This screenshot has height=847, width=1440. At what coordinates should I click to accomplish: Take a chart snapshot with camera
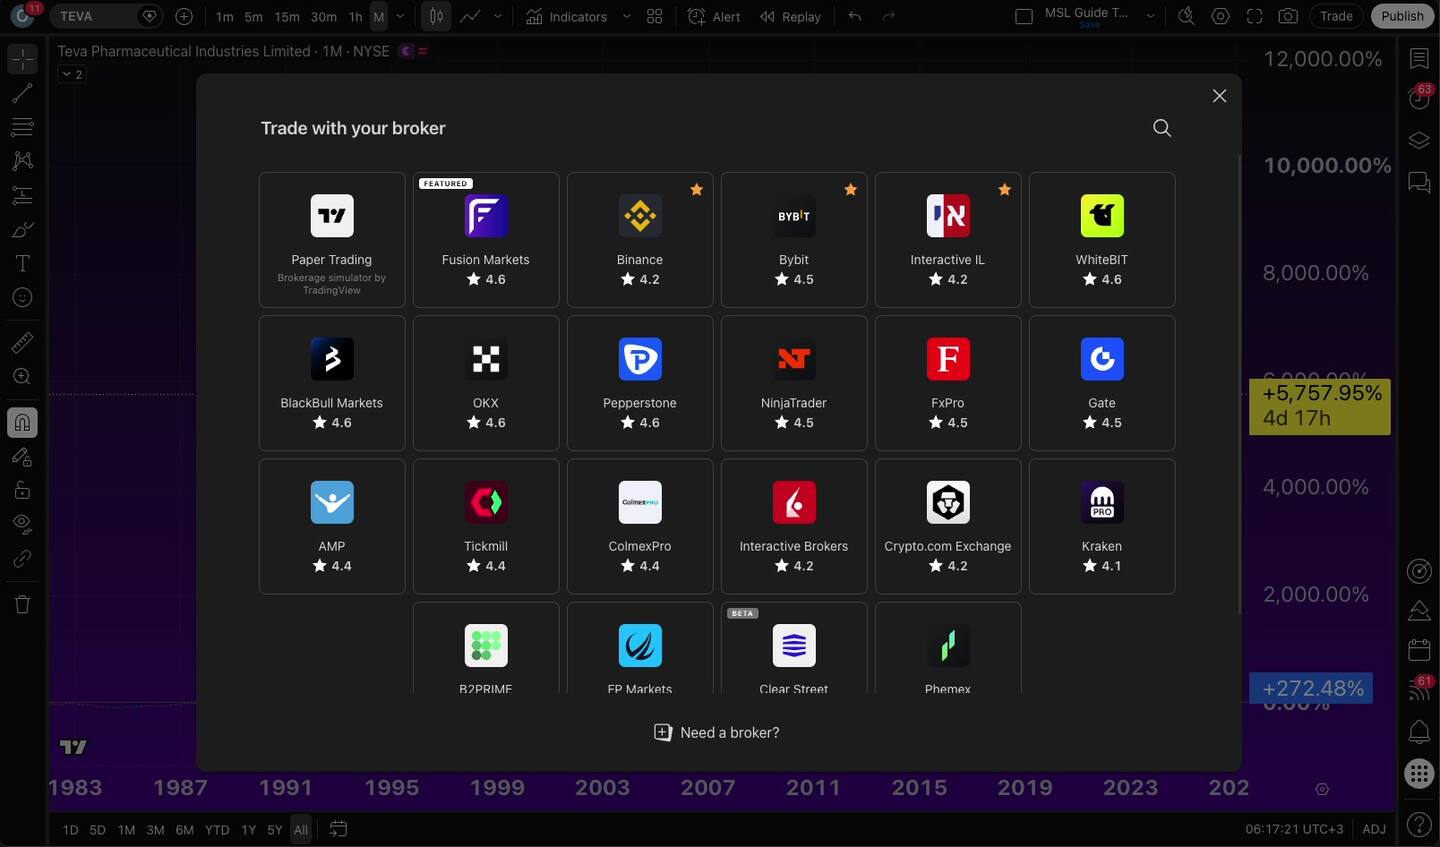click(1289, 16)
